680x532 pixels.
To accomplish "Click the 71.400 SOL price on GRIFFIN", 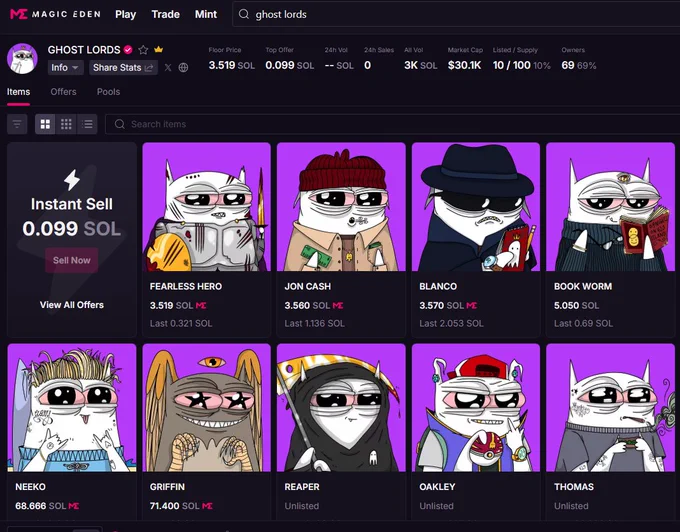I will tap(175, 506).
